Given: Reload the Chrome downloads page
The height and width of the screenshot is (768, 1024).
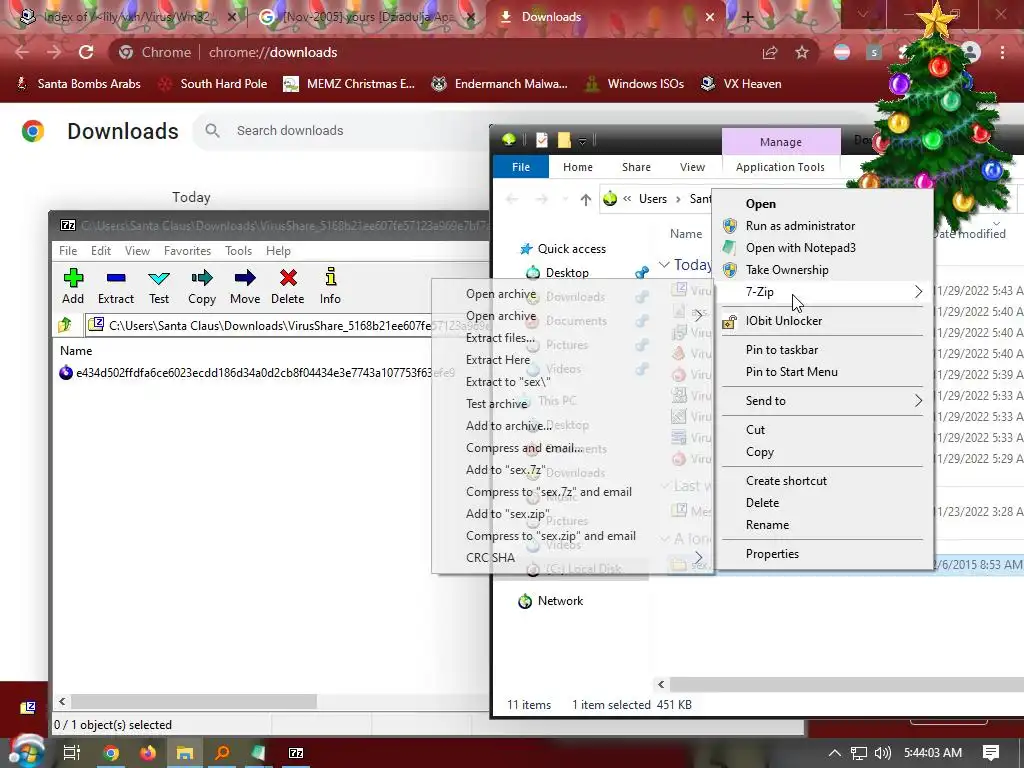Looking at the screenshot, I should coord(86,52).
